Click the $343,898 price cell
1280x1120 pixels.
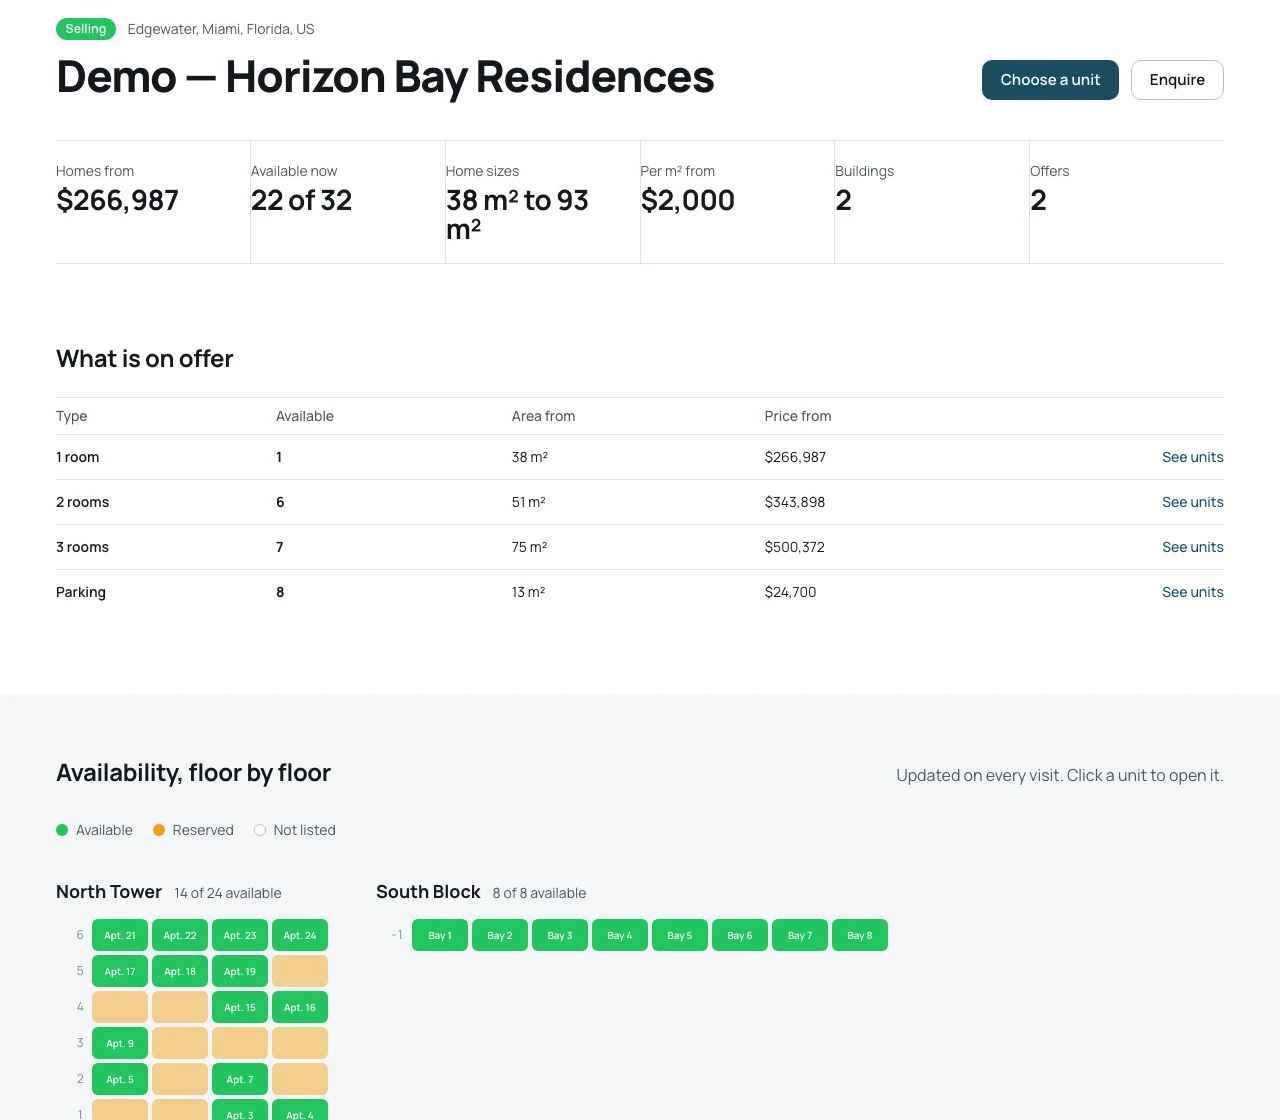pos(795,502)
